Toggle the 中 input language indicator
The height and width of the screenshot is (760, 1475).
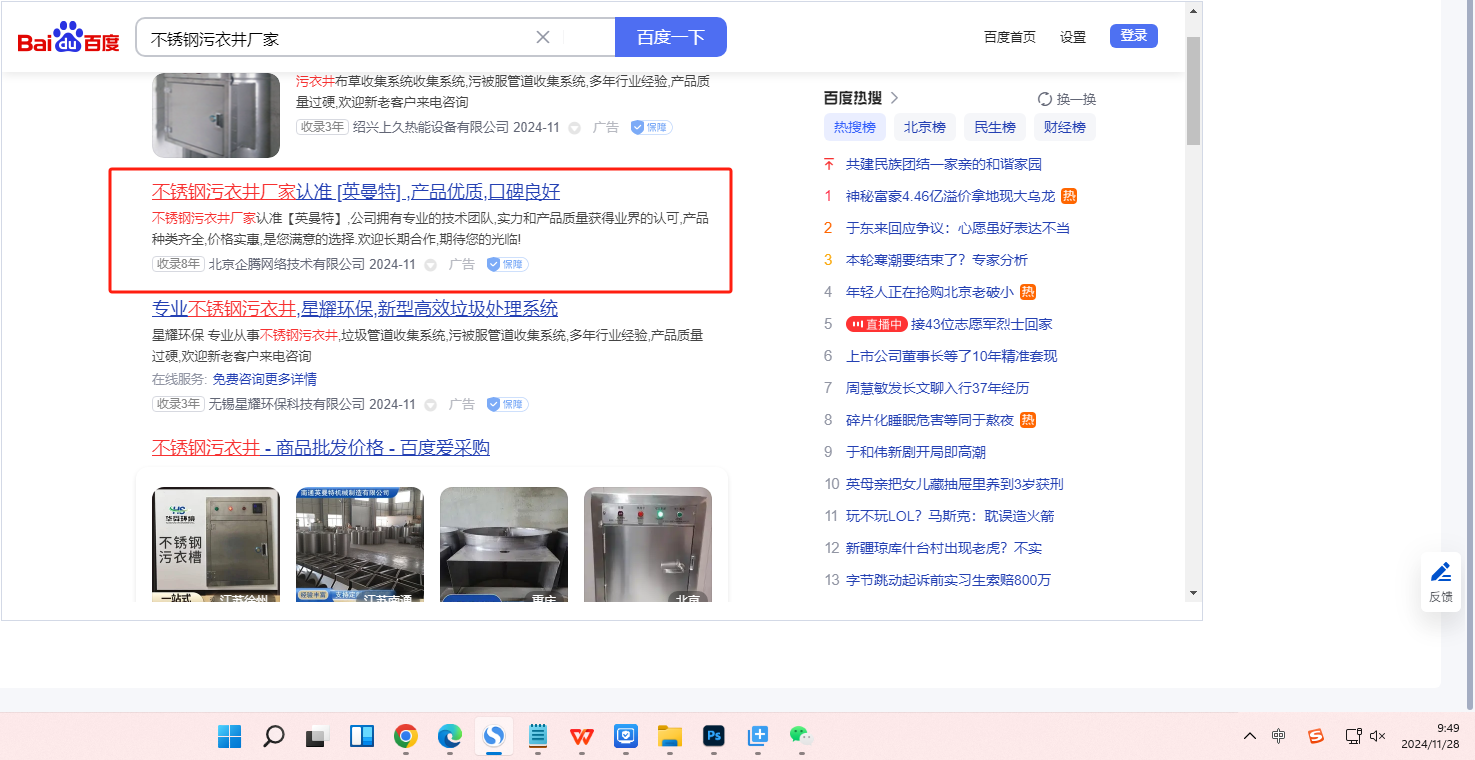[1279, 737]
